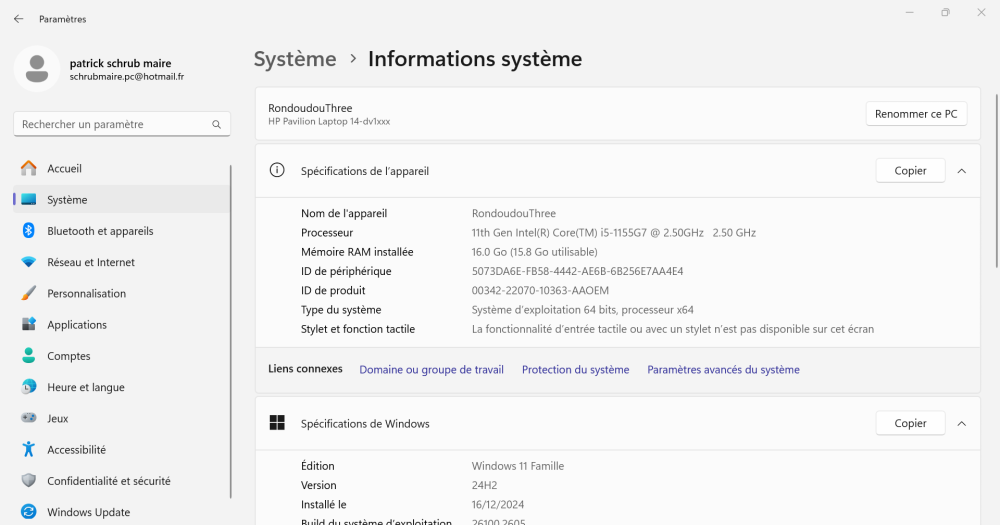The image size is (1000, 525).
Task: Click the Windows Update sync icon
Action: [29, 512]
